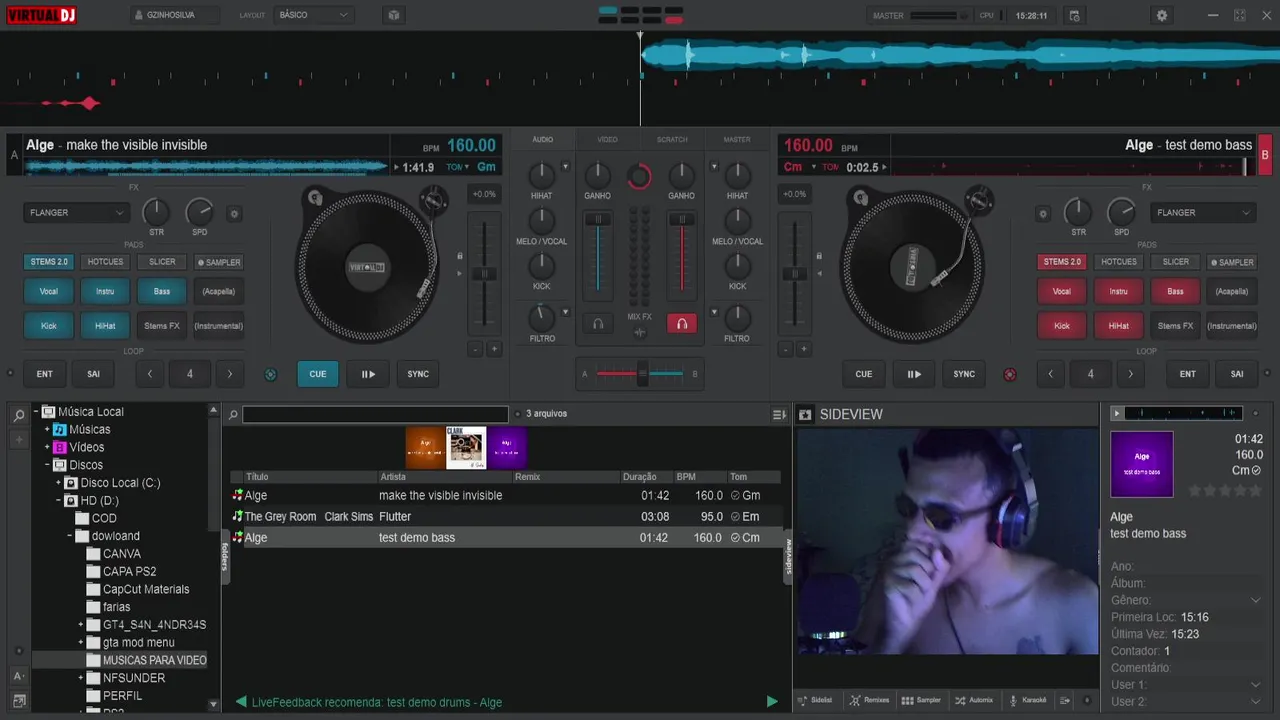Disable the red headphone cue for deck B

pyautogui.click(x=681, y=324)
